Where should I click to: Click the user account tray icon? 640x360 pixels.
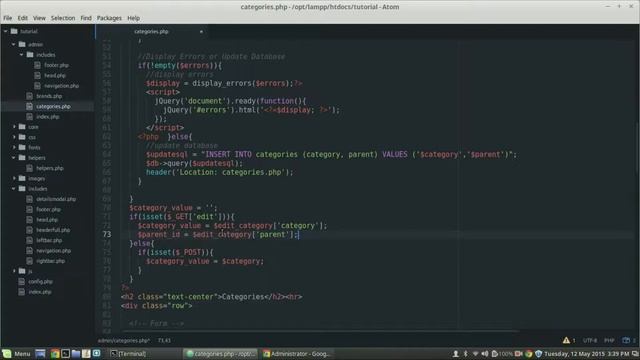456,353
